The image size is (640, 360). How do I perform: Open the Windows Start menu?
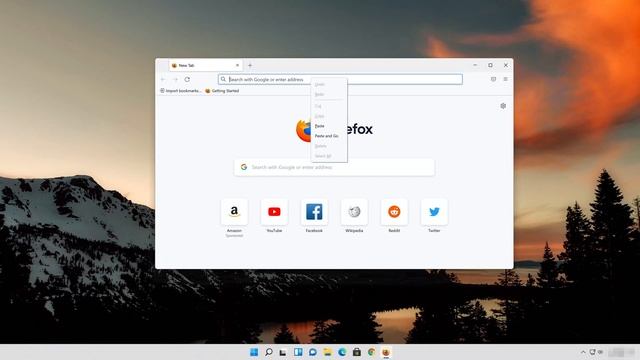254,352
